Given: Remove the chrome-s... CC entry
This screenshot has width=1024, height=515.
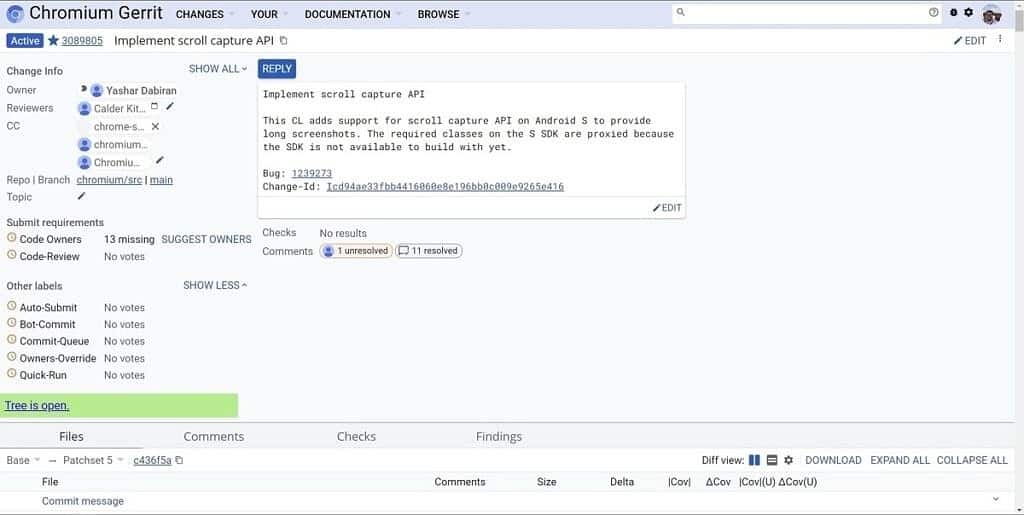Looking at the screenshot, I should coord(155,126).
